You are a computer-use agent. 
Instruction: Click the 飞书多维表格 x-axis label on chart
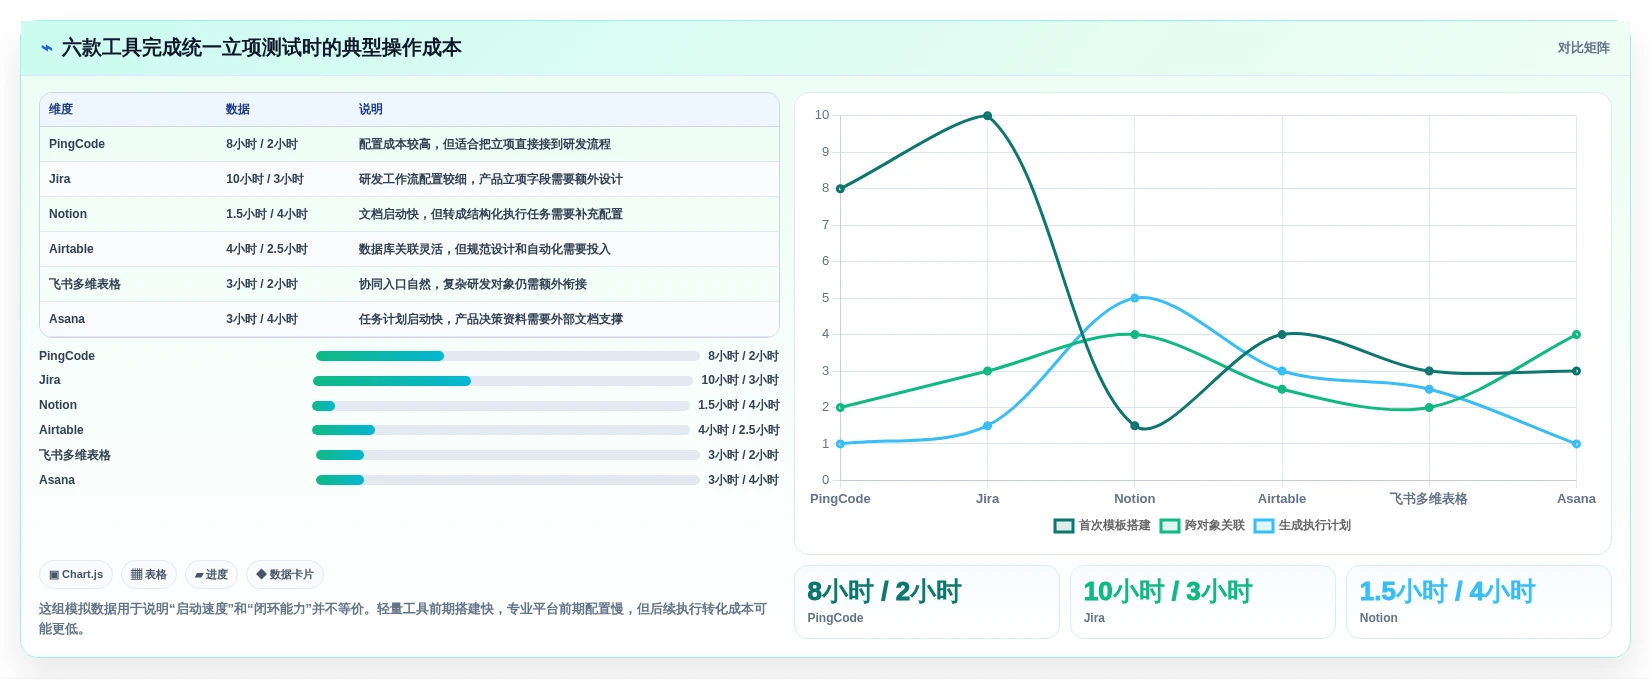(1429, 499)
